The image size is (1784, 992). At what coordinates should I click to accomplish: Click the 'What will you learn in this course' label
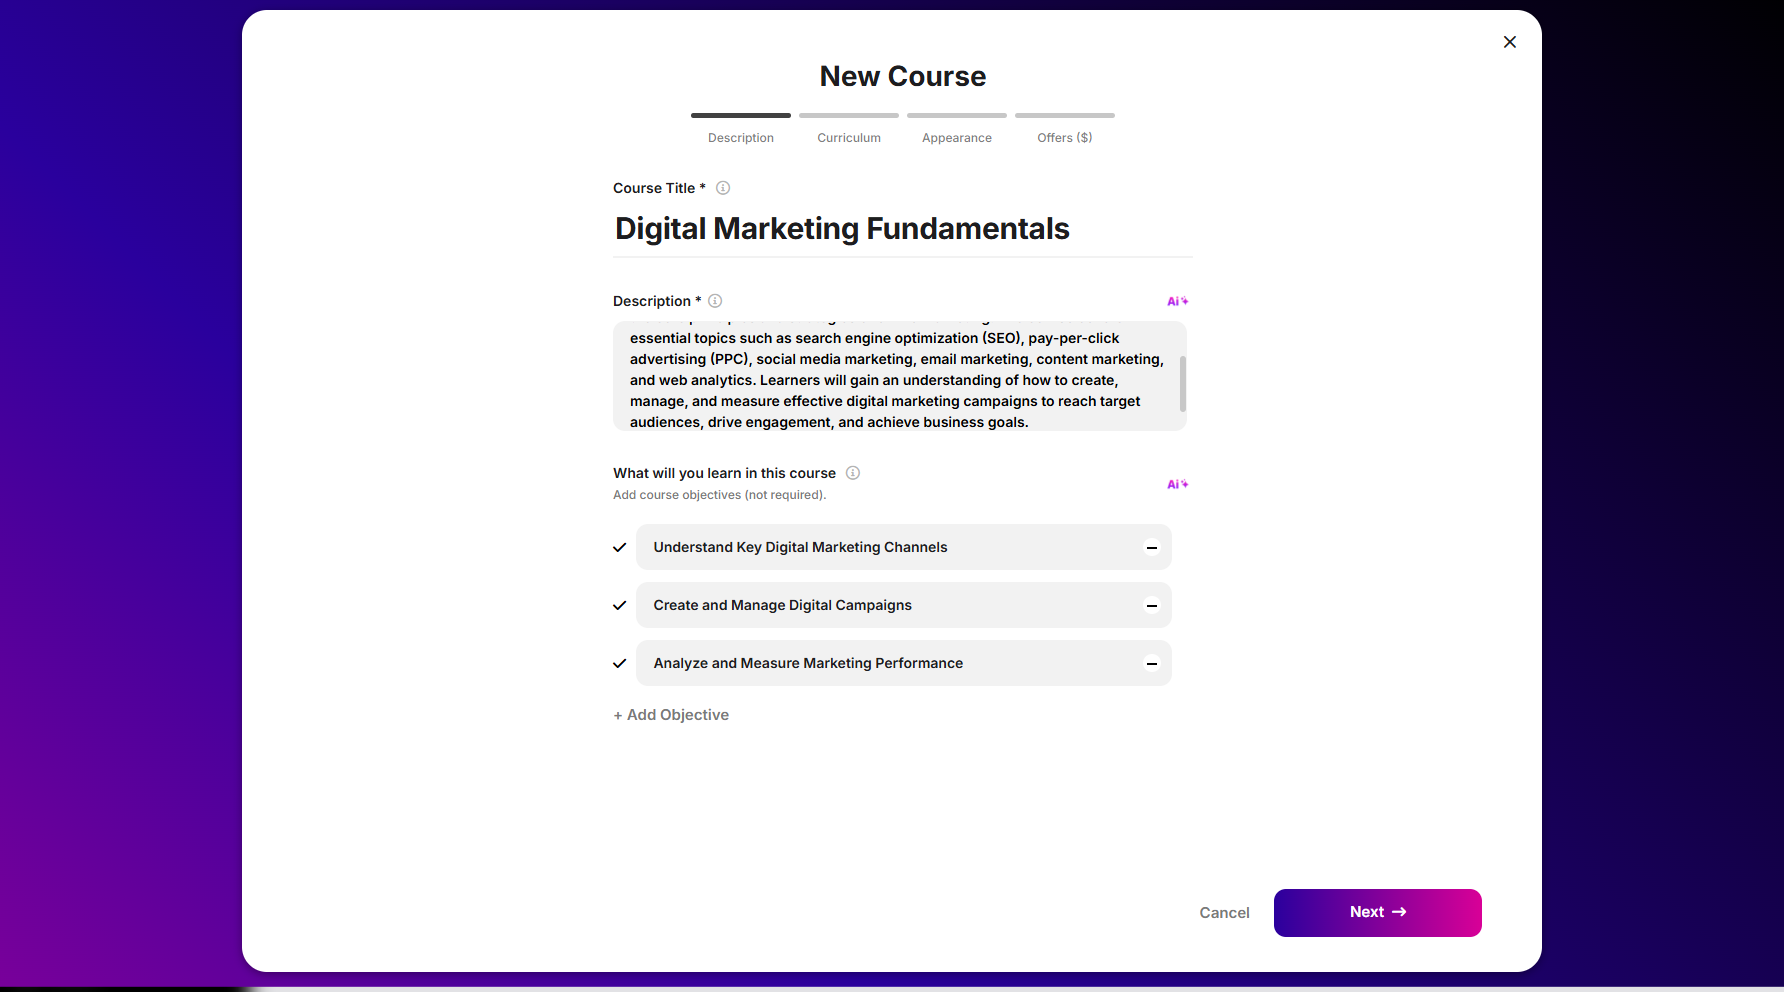(724, 473)
